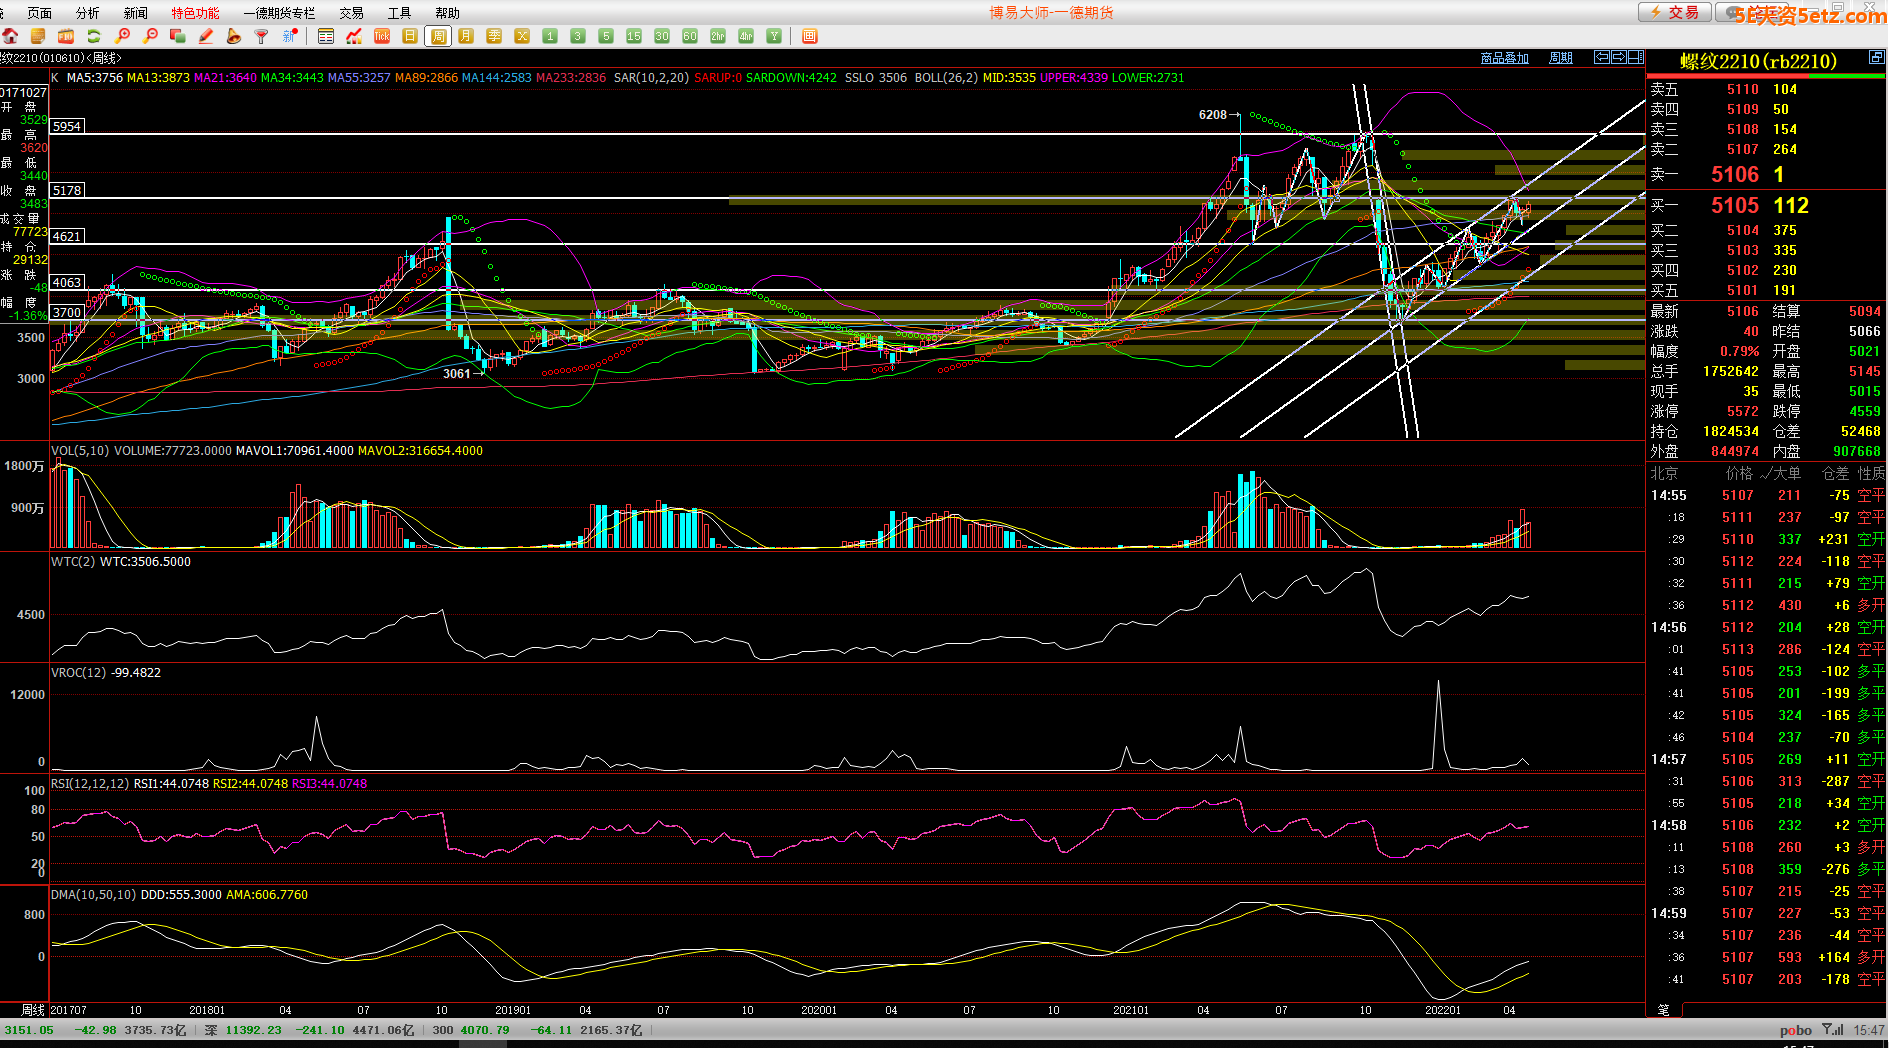Go to next contract with right arrow
1889x1048 pixels.
point(1619,57)
